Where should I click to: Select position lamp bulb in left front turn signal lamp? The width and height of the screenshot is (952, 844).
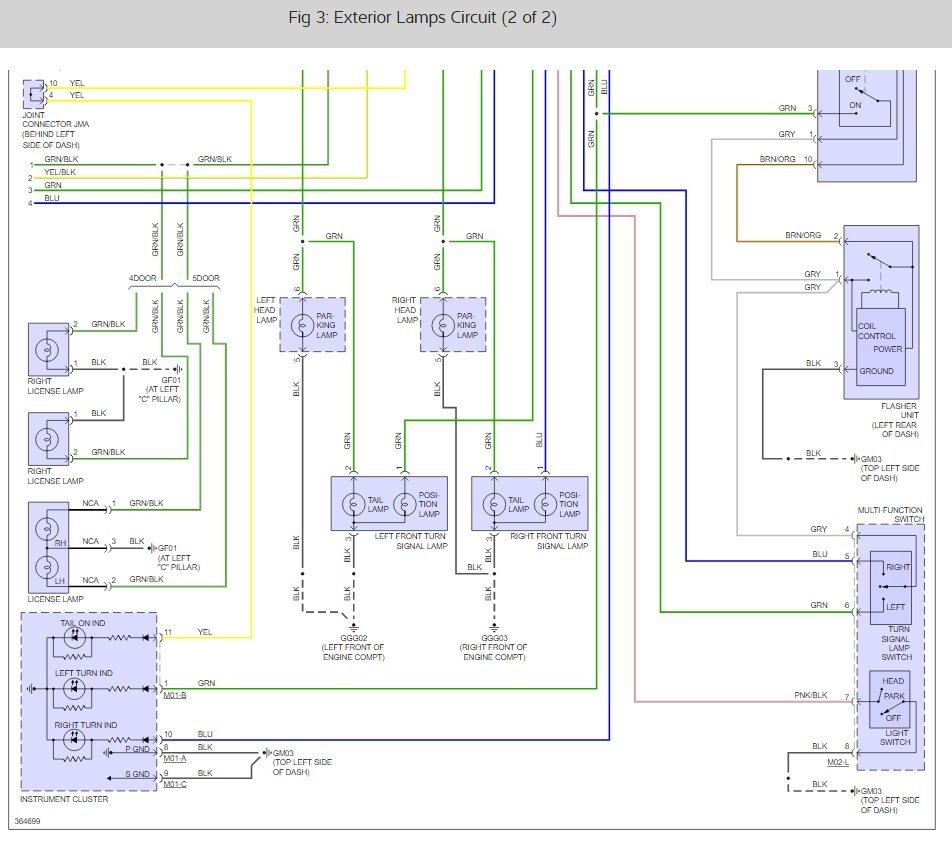click(x=404, y=504)
